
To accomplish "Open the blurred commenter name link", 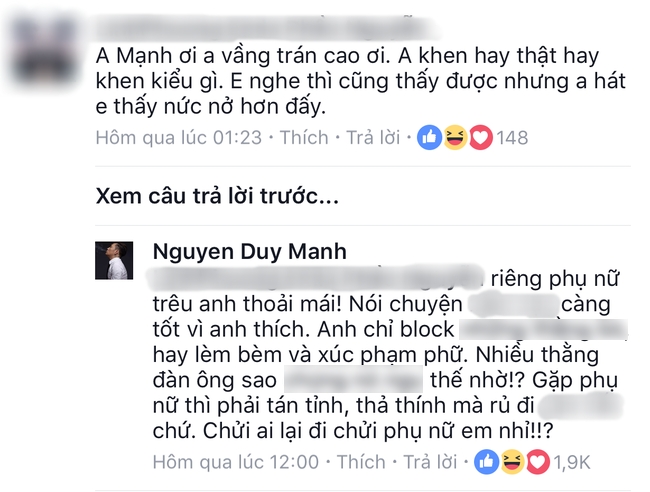I will [265, 29].
